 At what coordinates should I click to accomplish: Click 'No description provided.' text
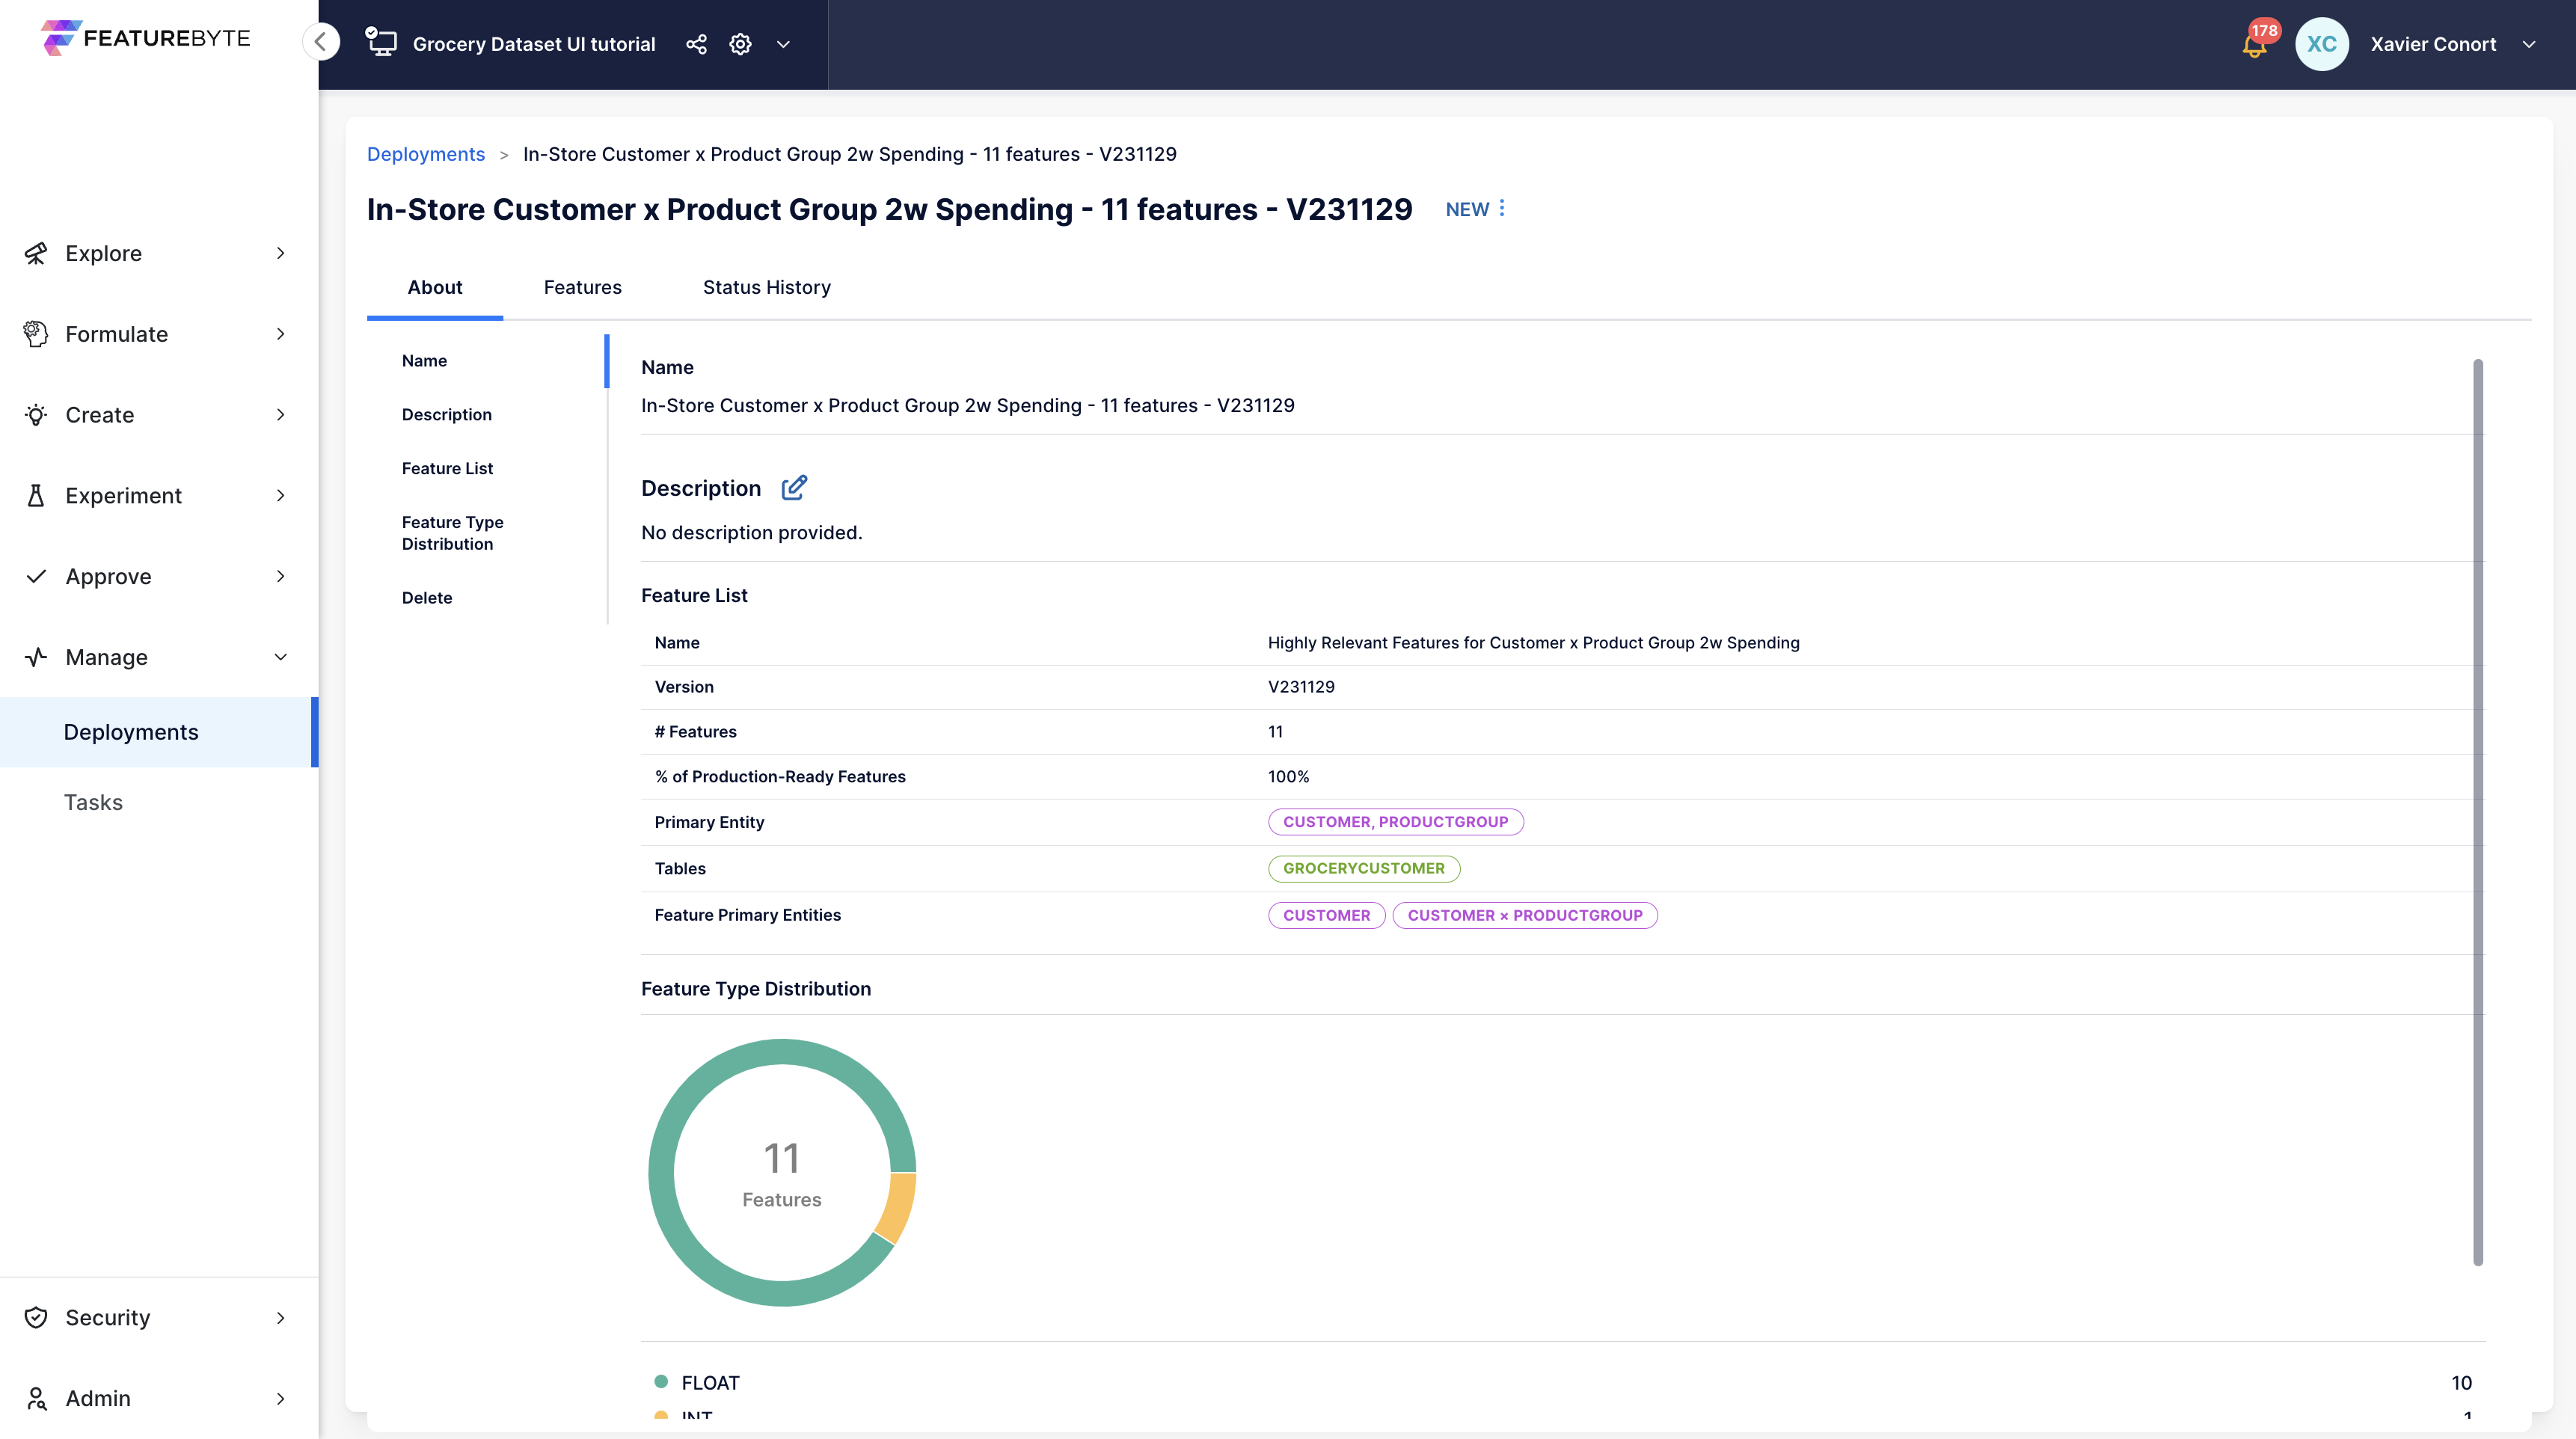click(x=751, y=533)
